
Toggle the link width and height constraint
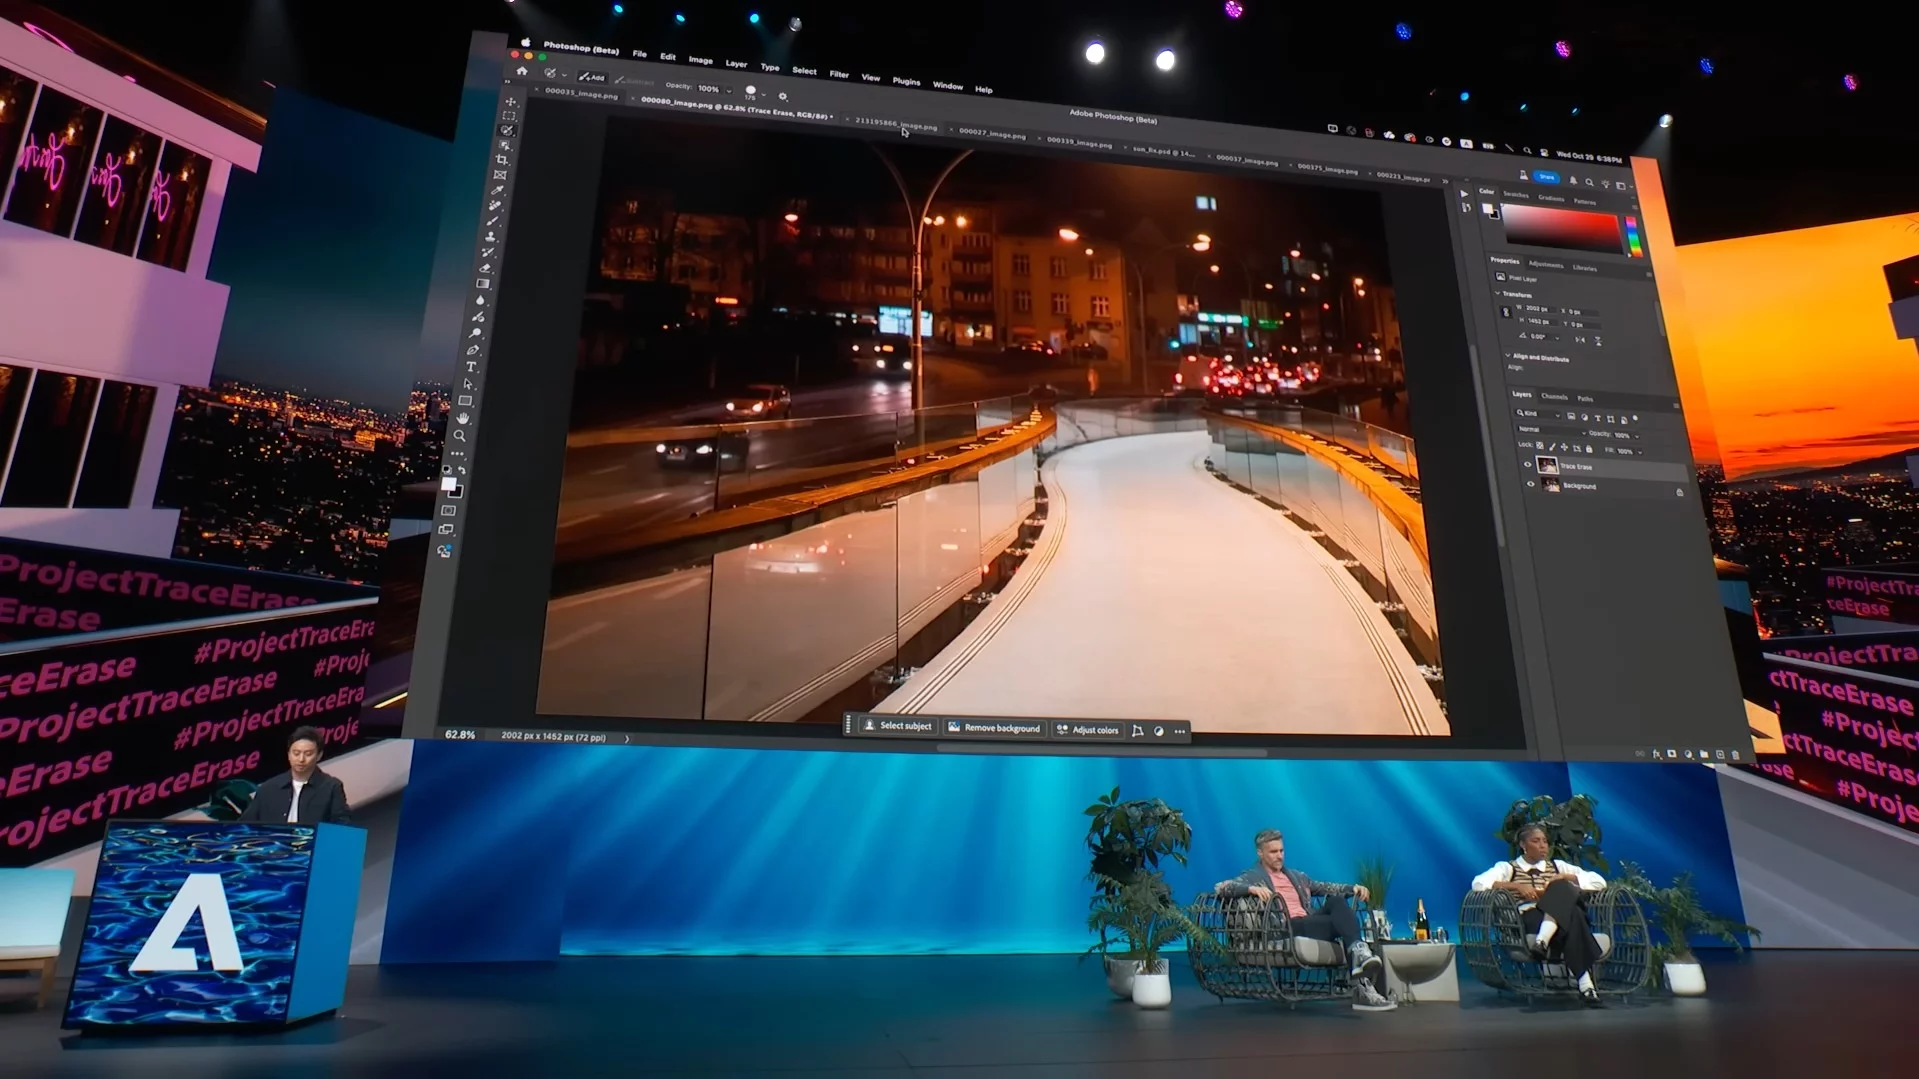click(x=1506, y=313)
